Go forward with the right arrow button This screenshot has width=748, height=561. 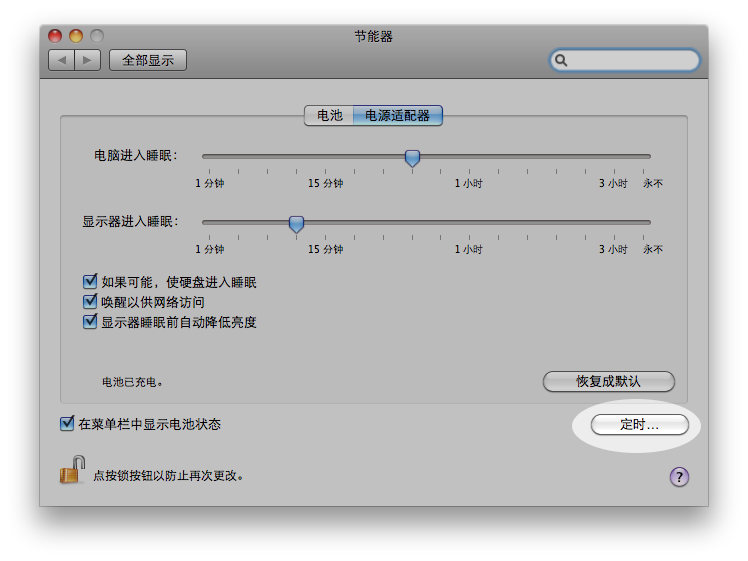click(x=87, y=60)
